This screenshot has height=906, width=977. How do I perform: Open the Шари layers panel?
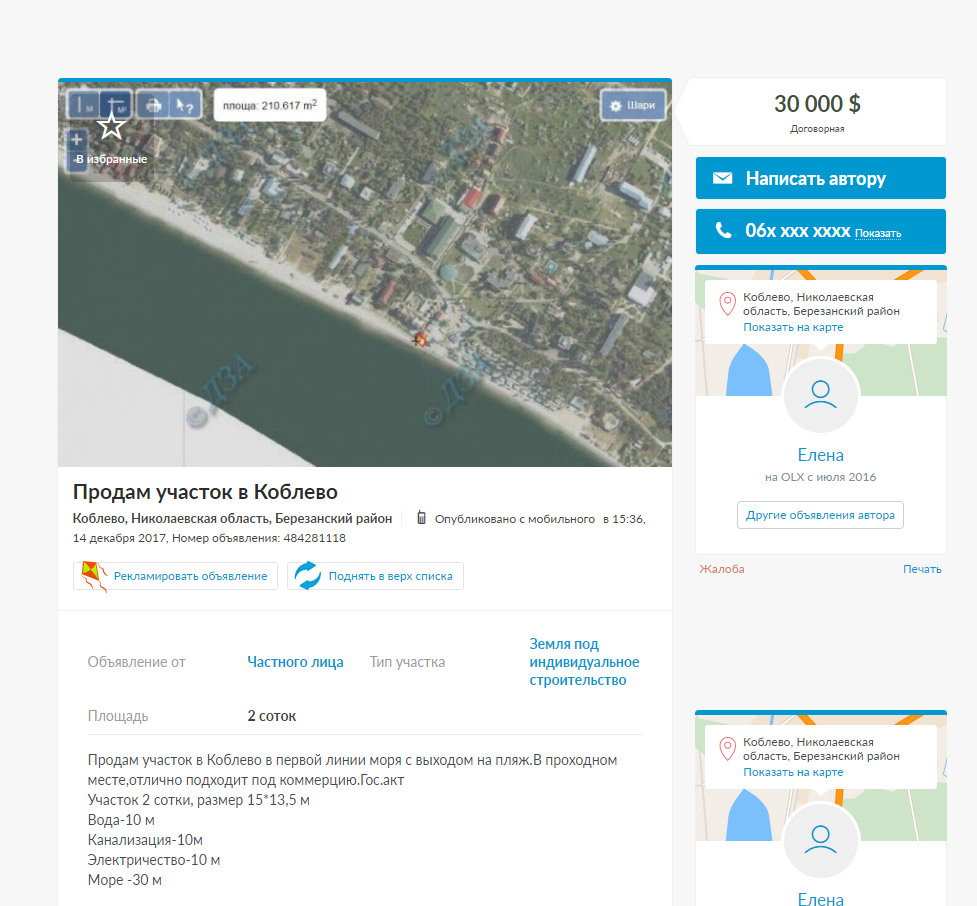coord(632,105)
